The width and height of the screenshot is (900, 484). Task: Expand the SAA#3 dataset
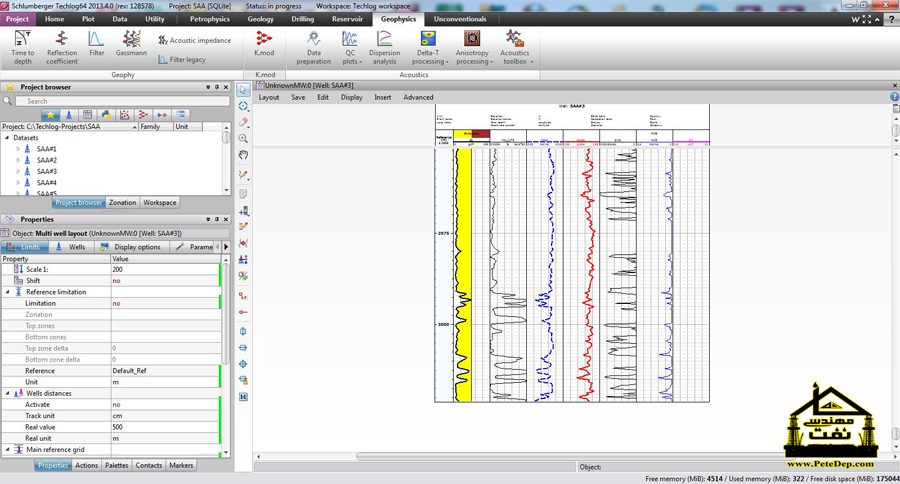tap(18, 171)
